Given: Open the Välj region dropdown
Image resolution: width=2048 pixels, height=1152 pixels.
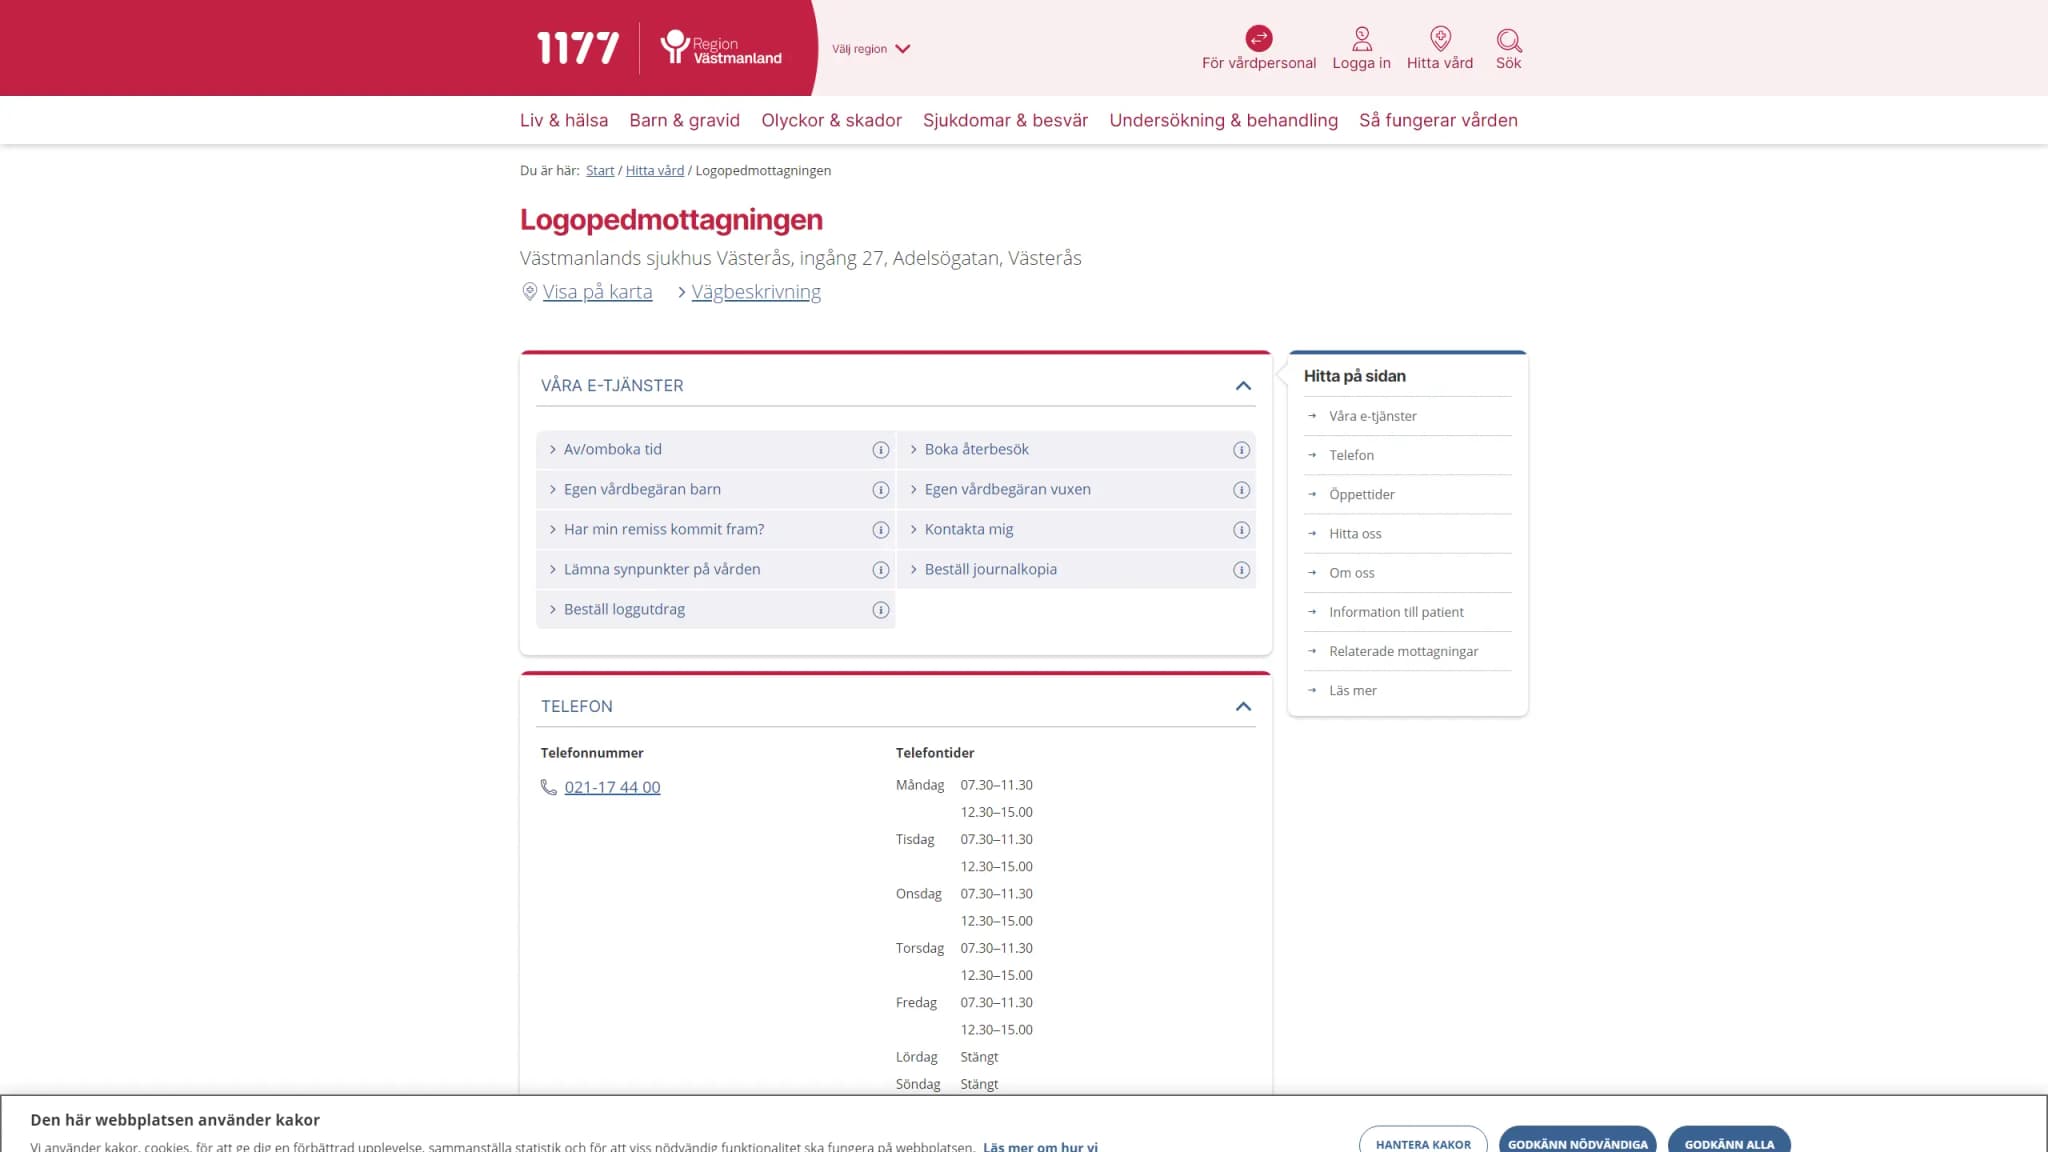Looking at the screenshot, I should coord(870,48).
